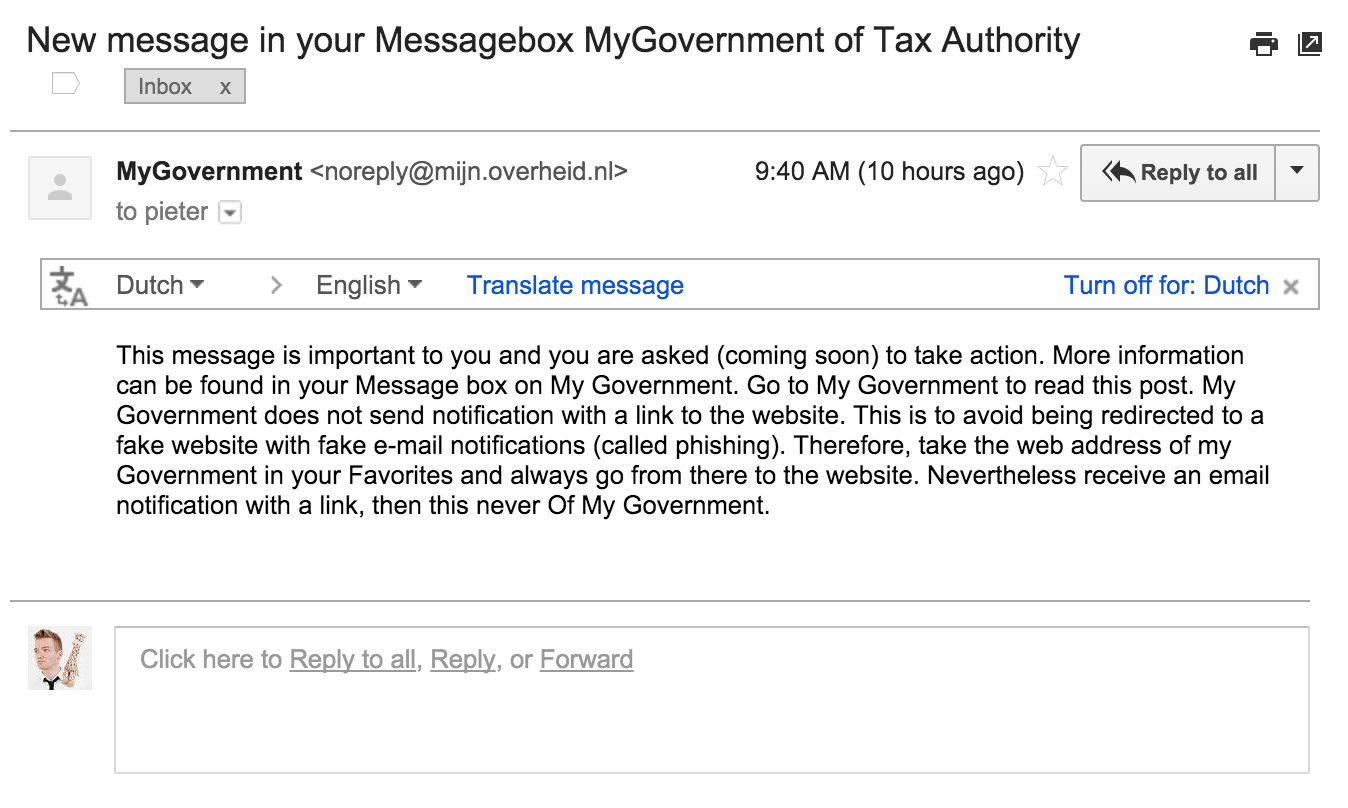Remove the Inbox label via its x
The height and width of the screenshot is (808, 1348).
click(224, 86)
